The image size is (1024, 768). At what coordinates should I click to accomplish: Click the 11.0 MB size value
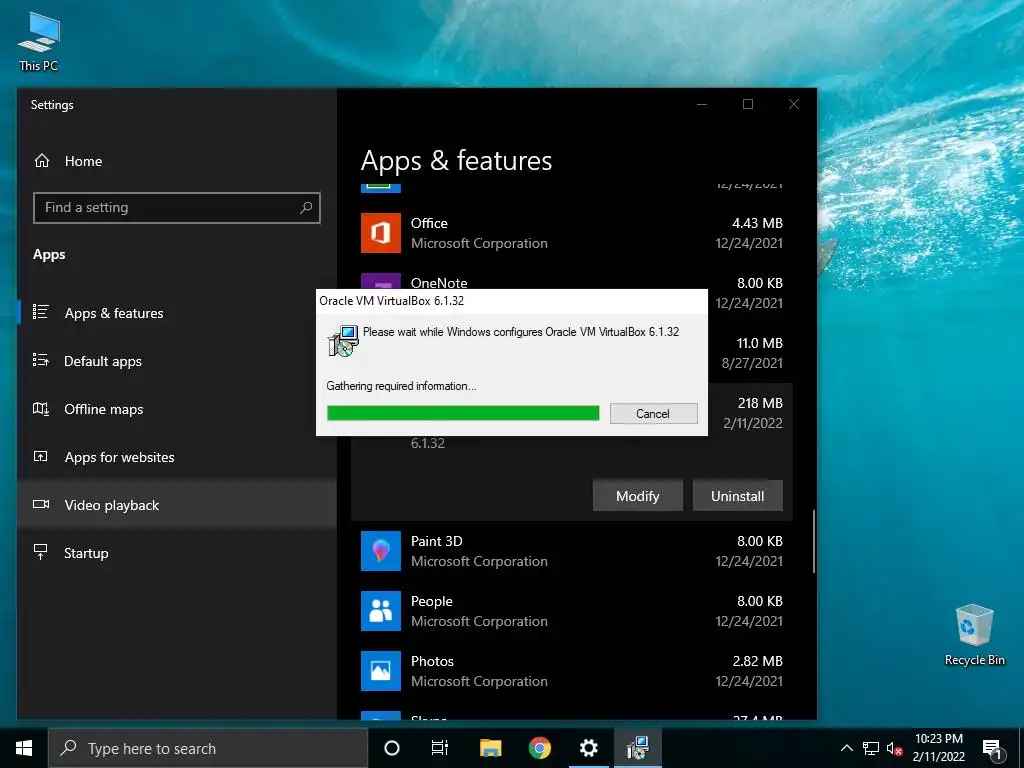[760, 343]
